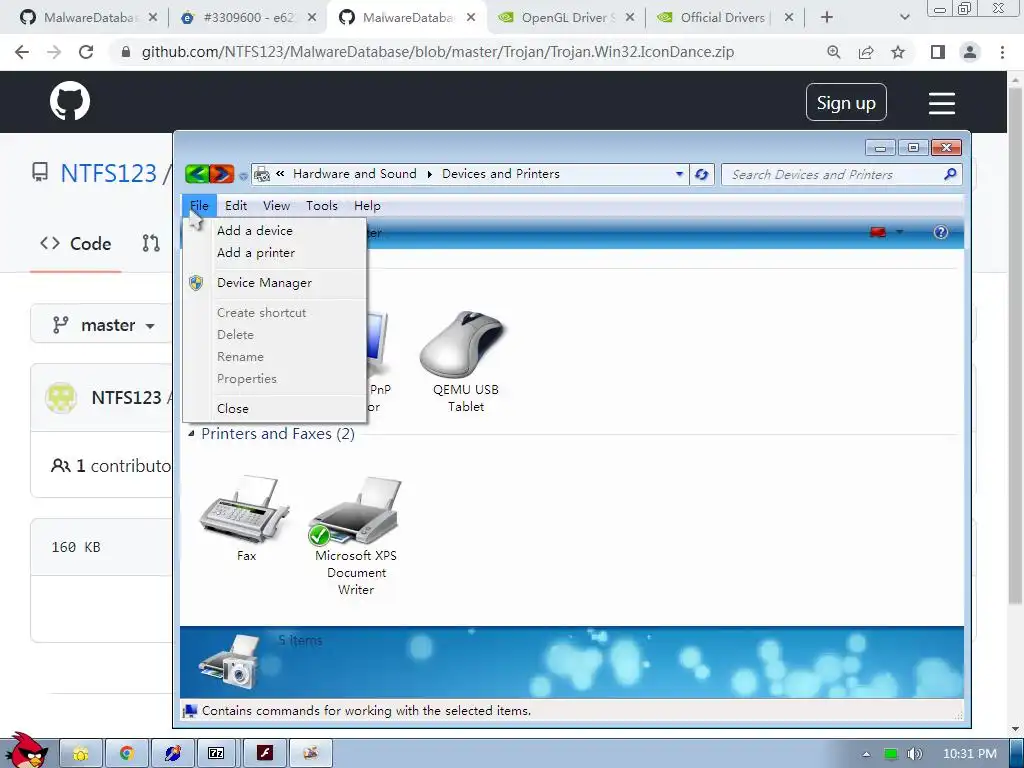Click the GitHub Octocat logo
The width and height of the screenshot is (1024, 768).
70,101
